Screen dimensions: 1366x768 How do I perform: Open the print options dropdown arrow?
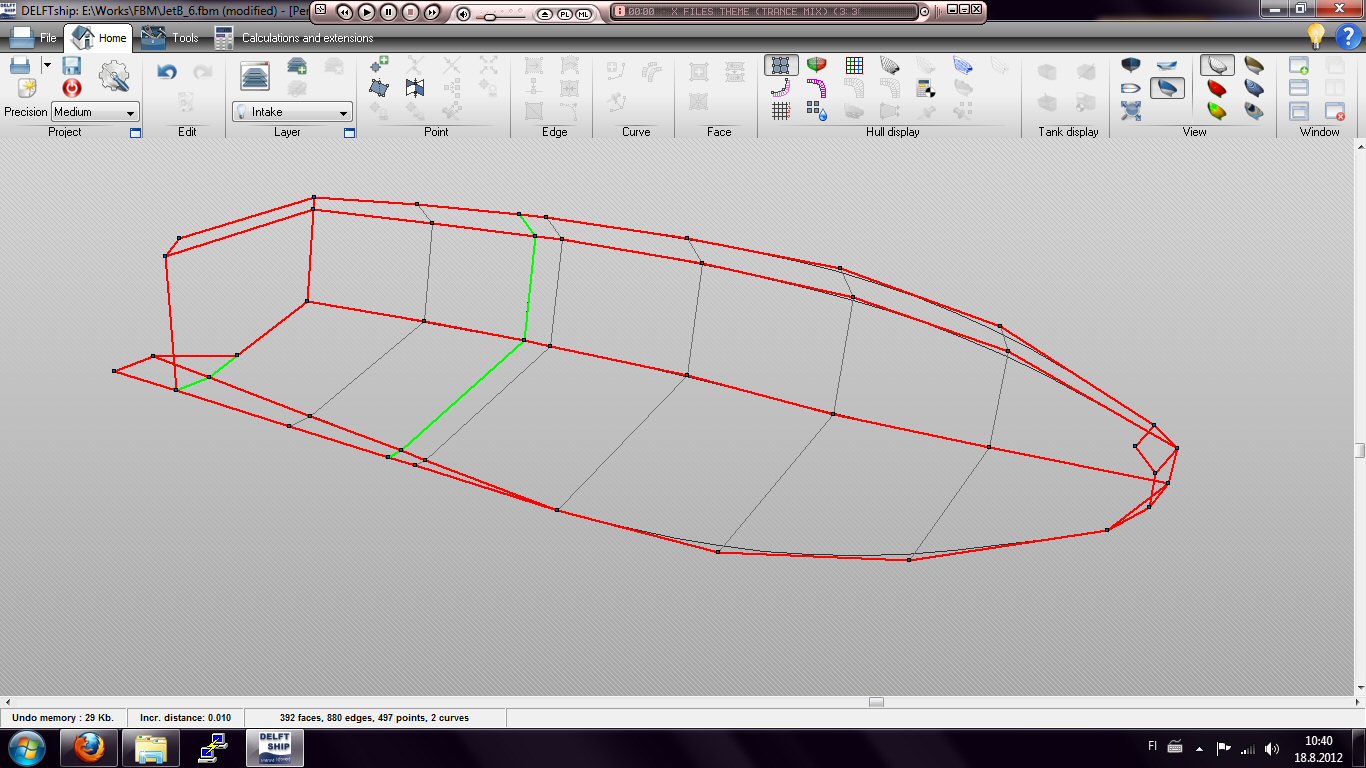(x=46, y=65)
